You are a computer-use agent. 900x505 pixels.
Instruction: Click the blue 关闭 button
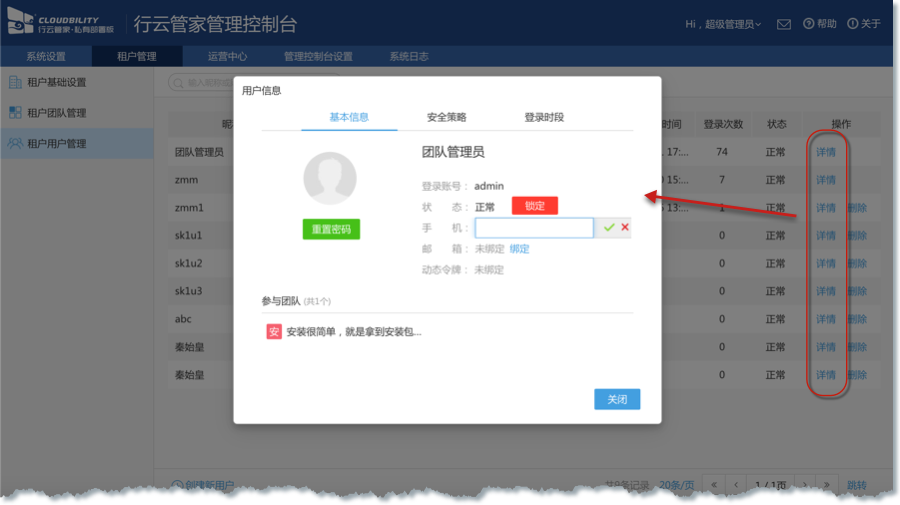616,399
